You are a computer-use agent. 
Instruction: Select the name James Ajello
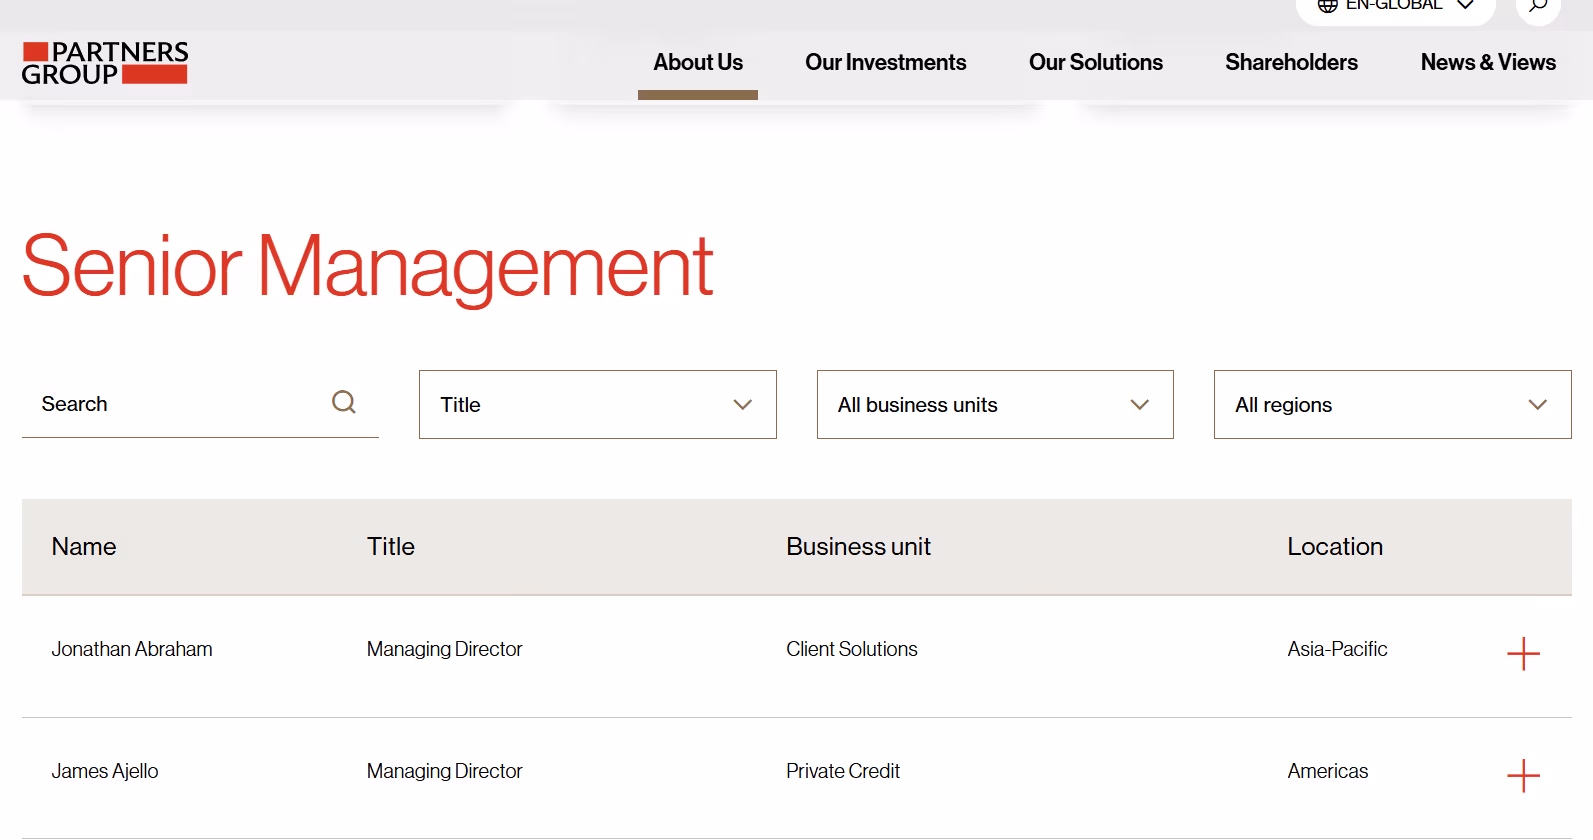pos(105,771)
